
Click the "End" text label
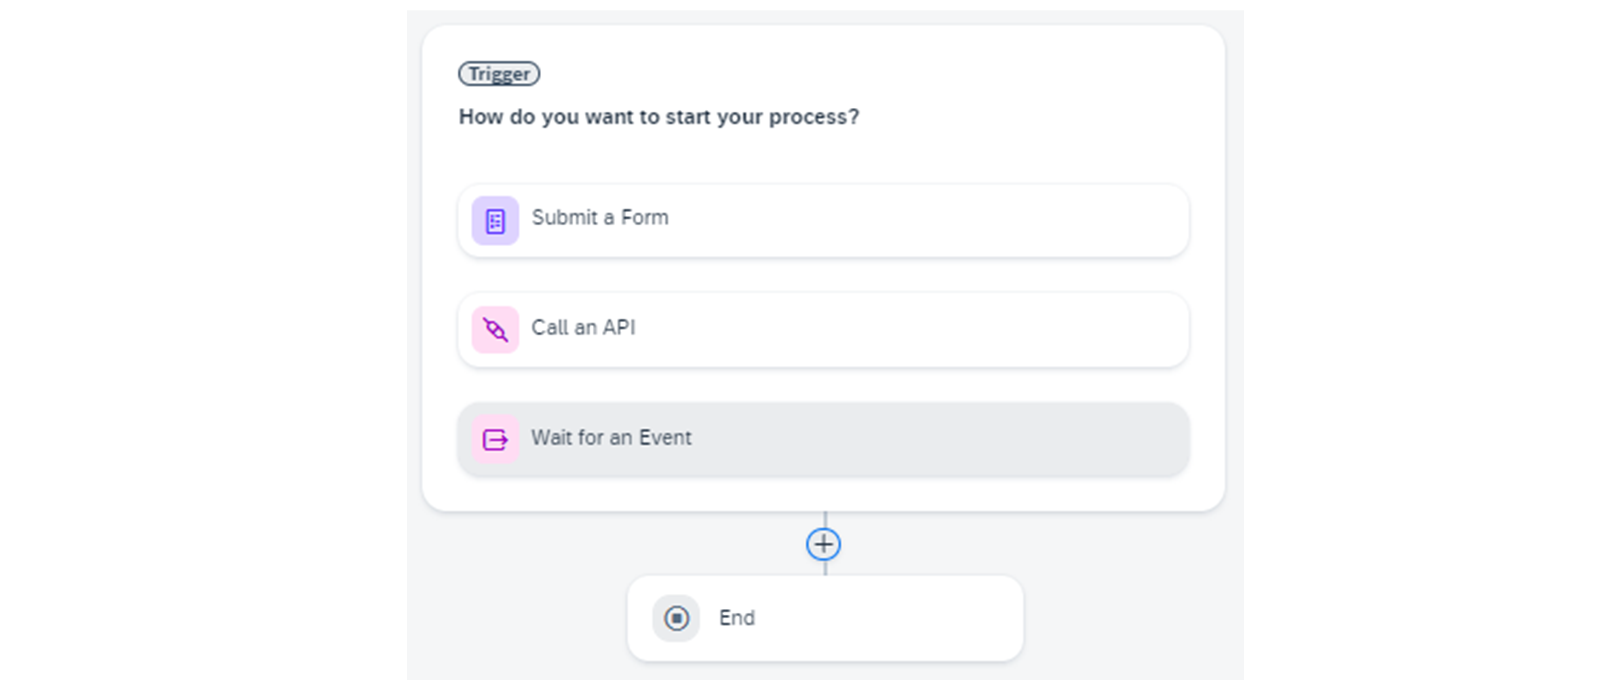tap(737, 618)
